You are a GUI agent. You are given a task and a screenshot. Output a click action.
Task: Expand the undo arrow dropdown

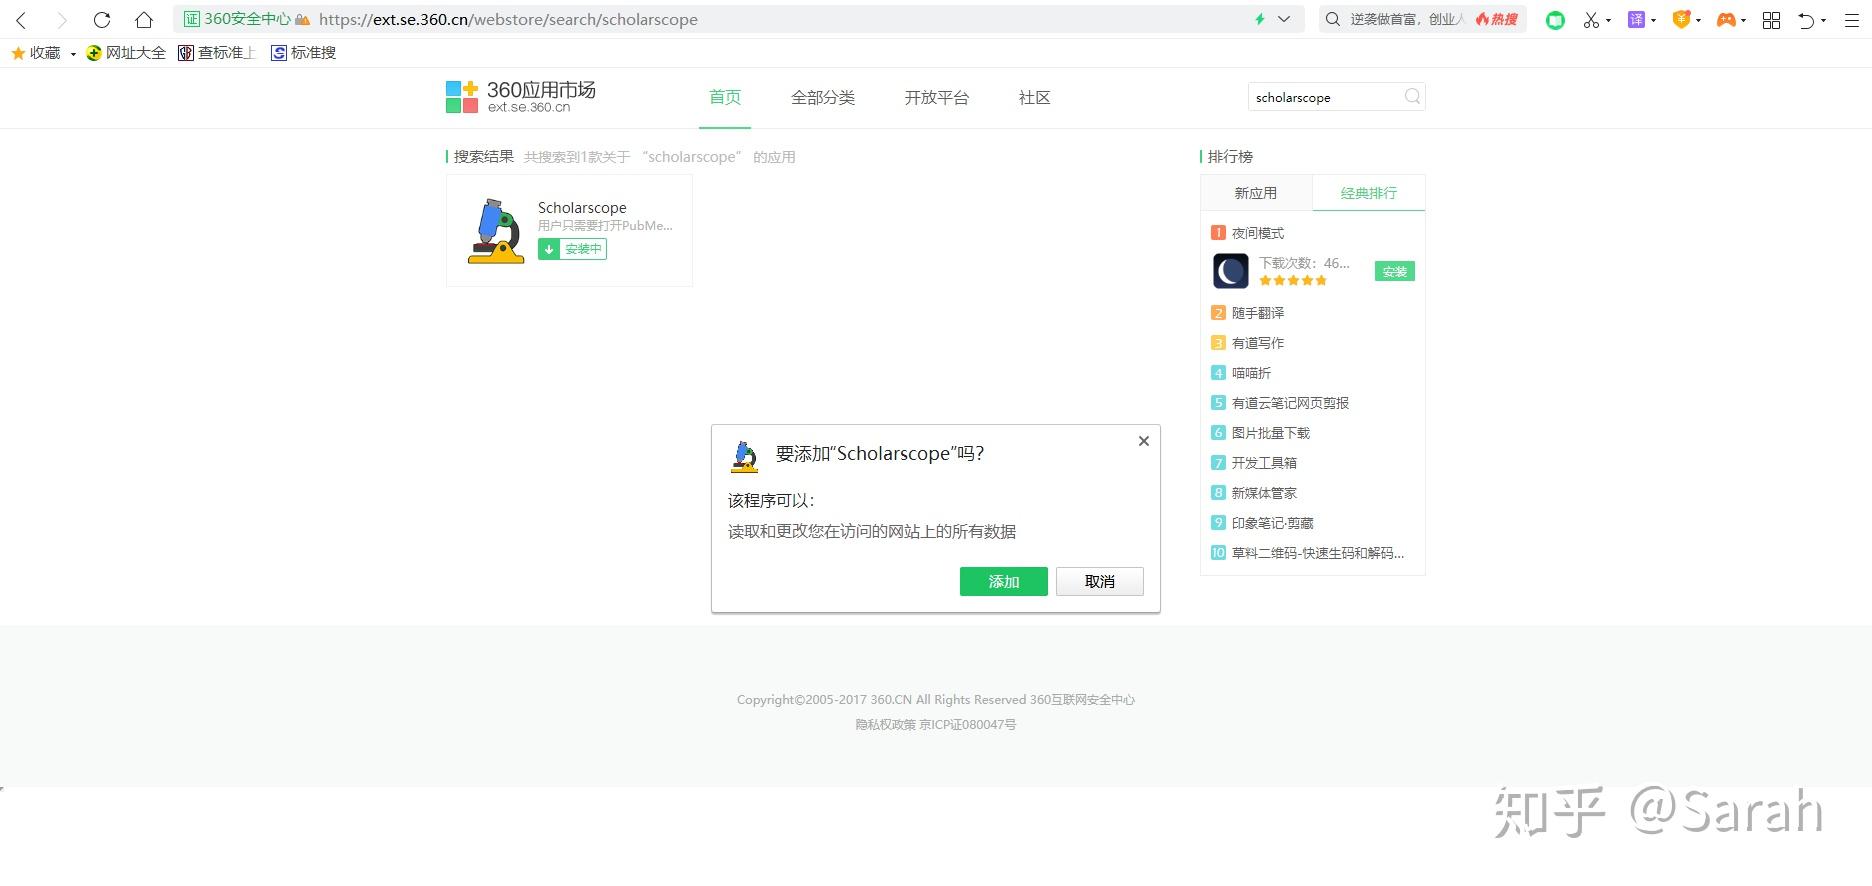[x=1823, y=20]
